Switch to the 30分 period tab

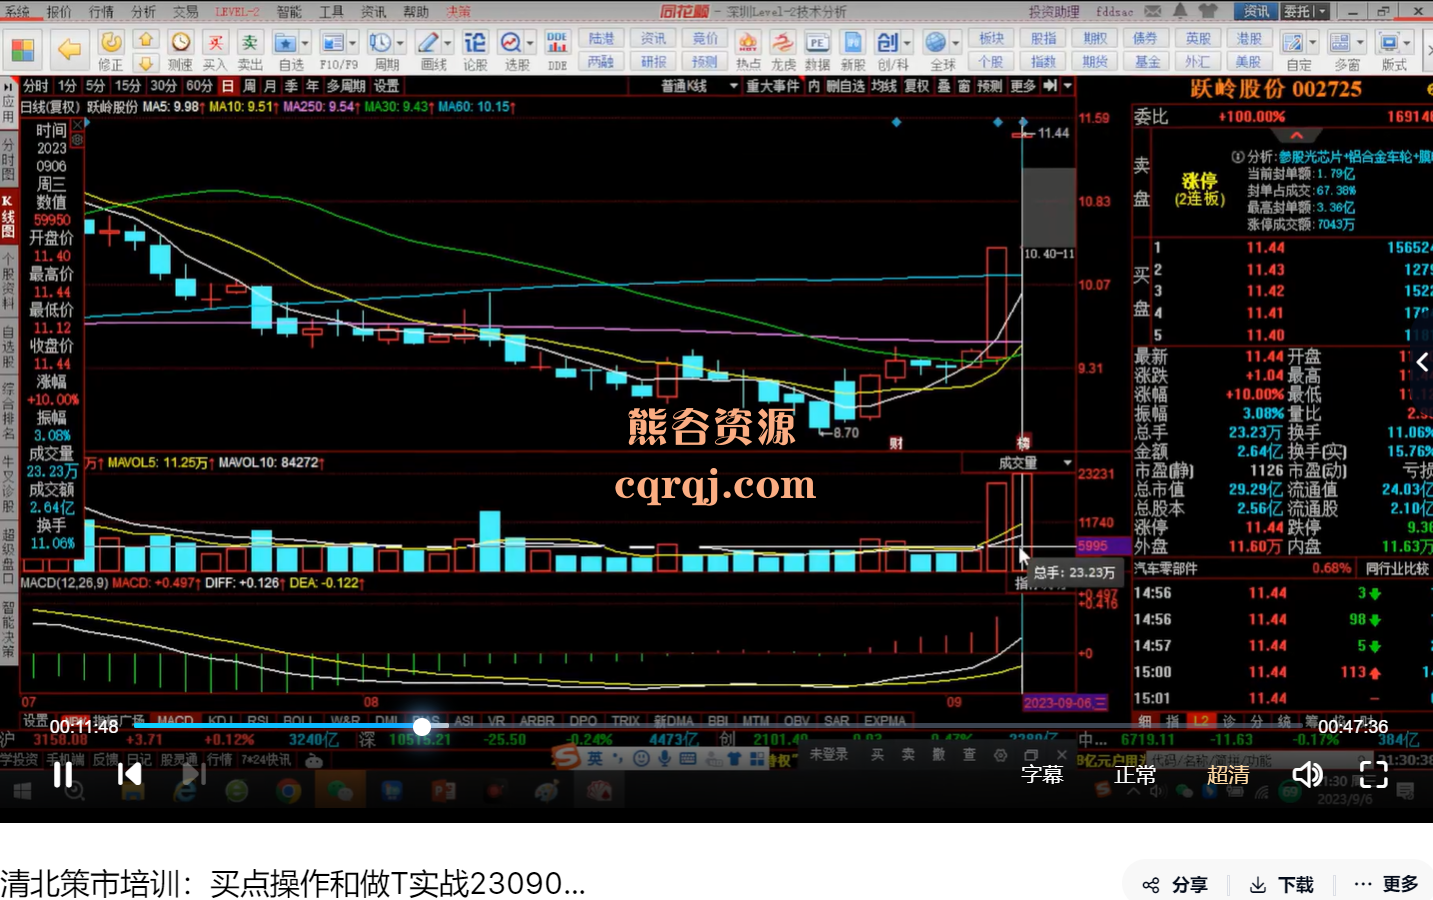pyautogui.click(x=164, y=86)
